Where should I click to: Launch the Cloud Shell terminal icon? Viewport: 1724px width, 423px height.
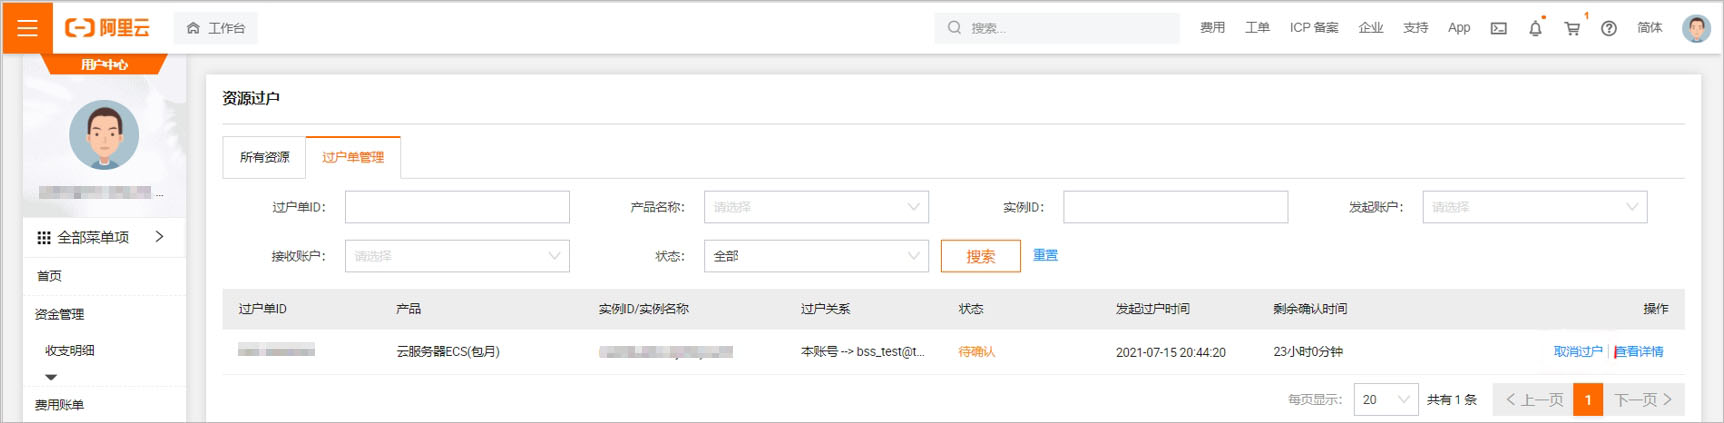[1498, 28]
